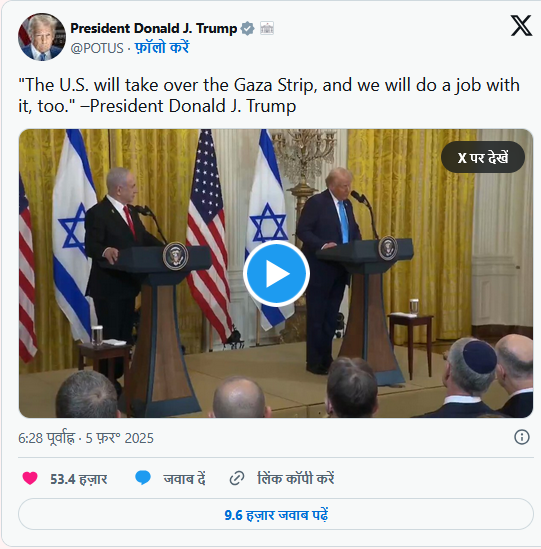The width and height of the screenshot is (541, 549).
Task: Click the blue reply speech bubble icon
Action: pos(143,478)
